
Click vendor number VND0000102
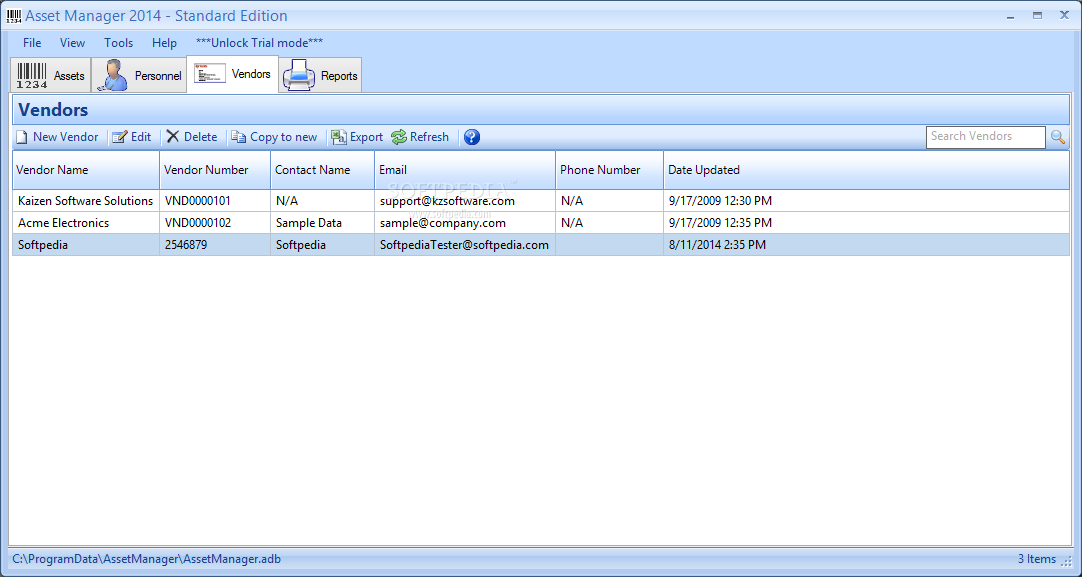[x=198, y=223]
